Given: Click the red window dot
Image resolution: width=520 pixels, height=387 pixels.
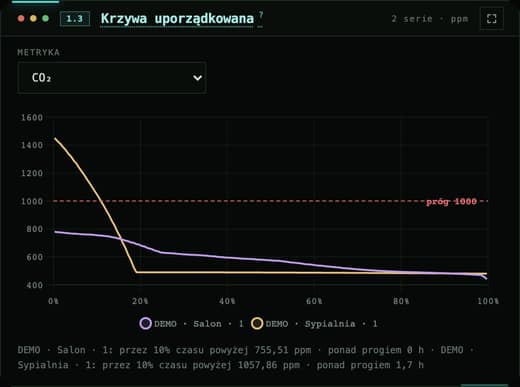Looking at the screenshot, I should pyautogui.click(x=21, y=18).
